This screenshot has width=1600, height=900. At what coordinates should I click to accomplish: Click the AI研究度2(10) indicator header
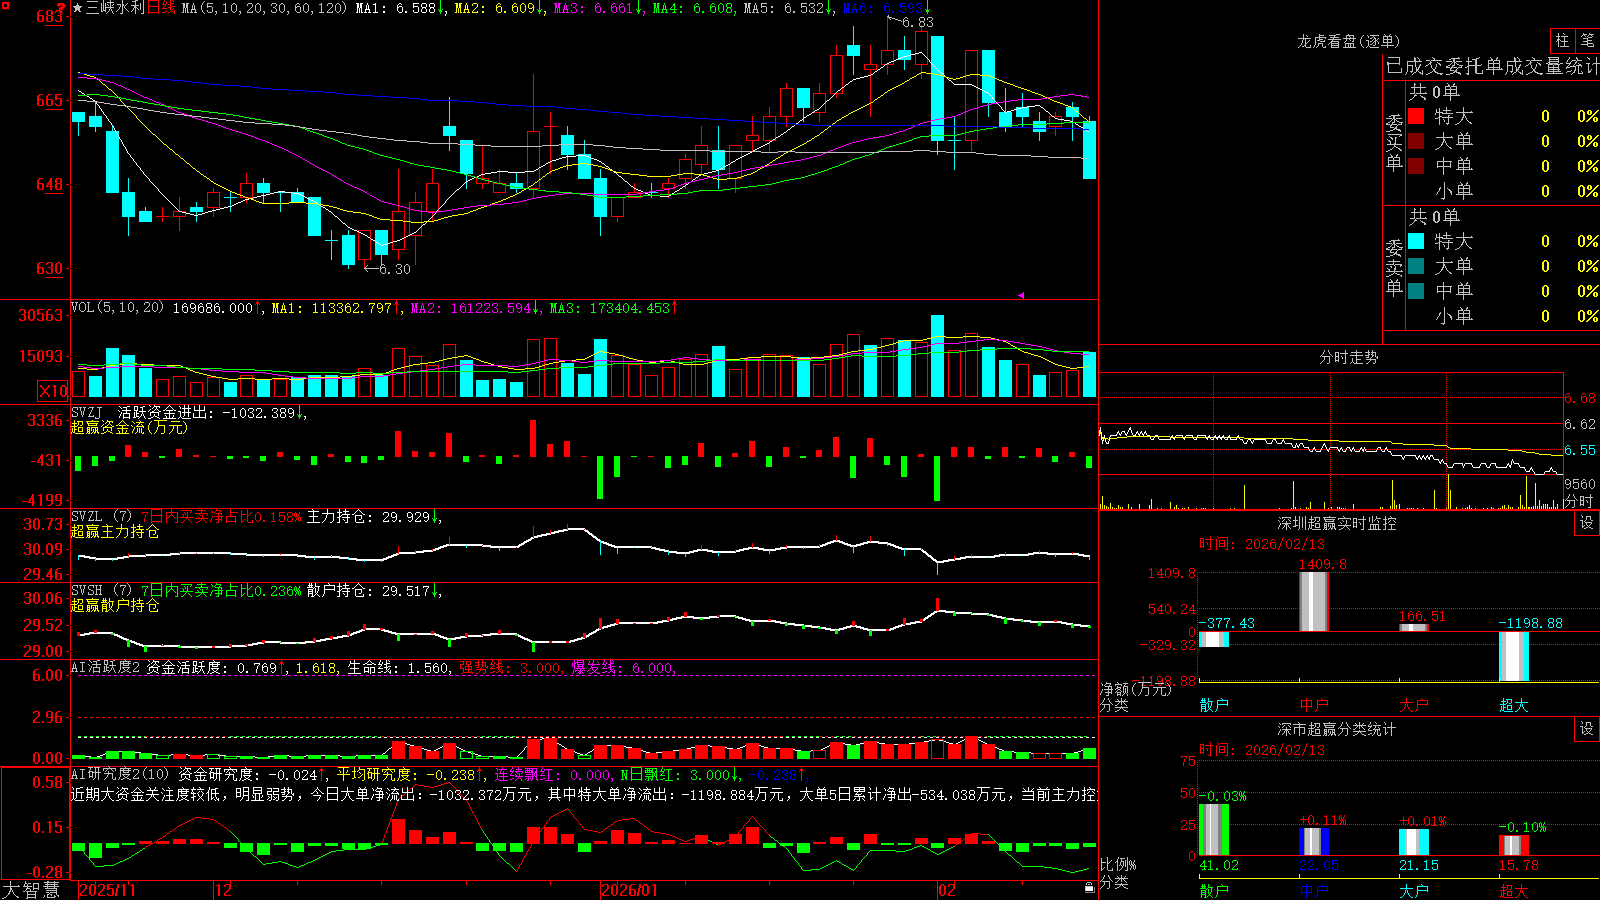120,774
